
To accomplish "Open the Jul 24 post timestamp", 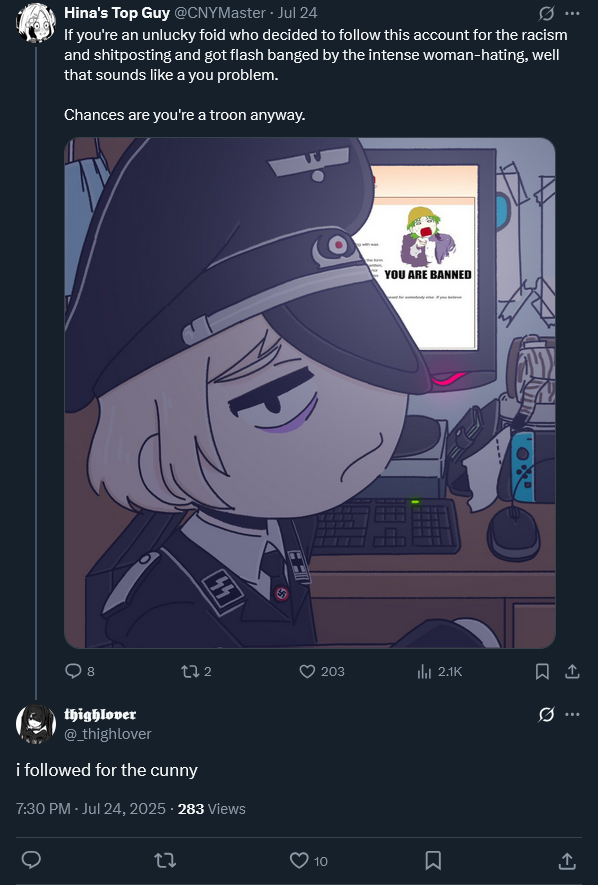I will coord(297,13).
